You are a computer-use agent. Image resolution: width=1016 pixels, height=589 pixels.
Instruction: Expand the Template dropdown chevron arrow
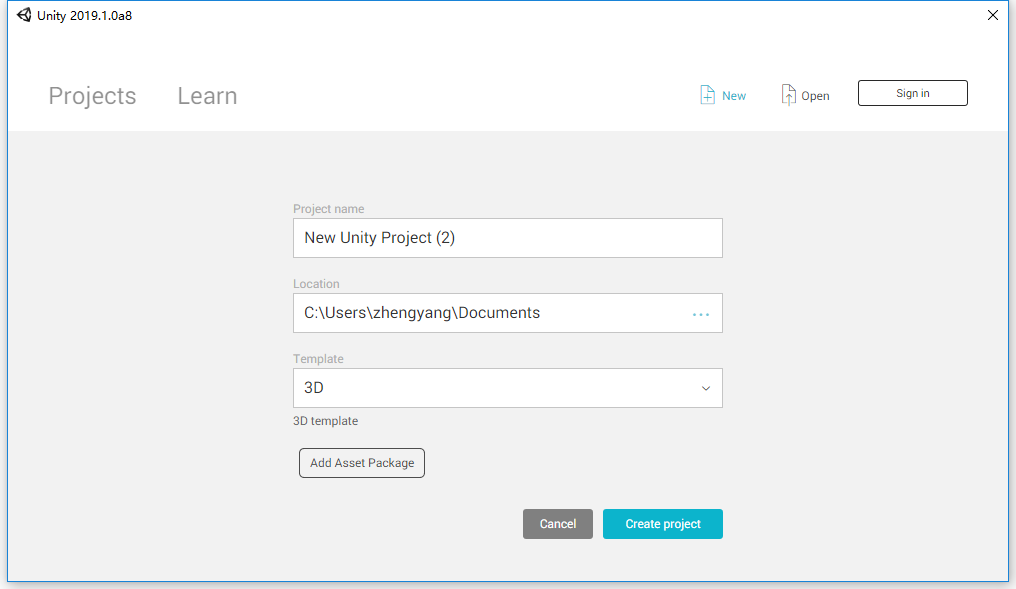coord(706,388)
